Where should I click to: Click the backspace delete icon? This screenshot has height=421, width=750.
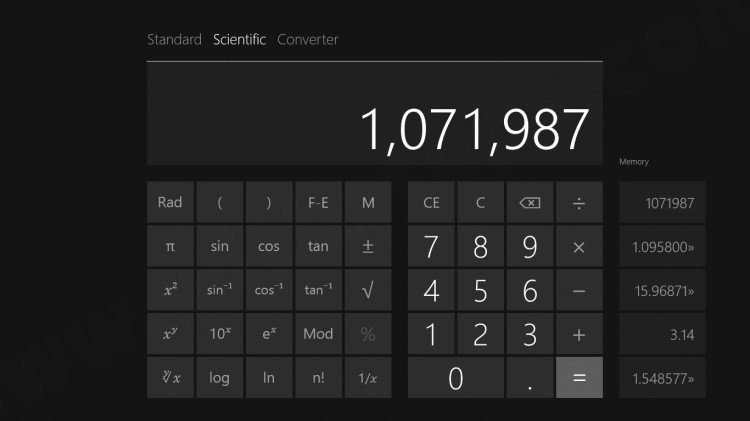tap(530, 202)
